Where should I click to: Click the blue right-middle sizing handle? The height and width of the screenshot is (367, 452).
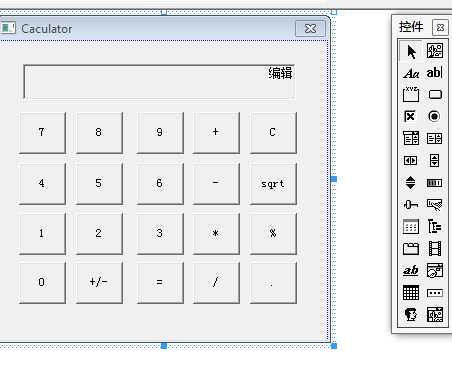tap(334, 179)
